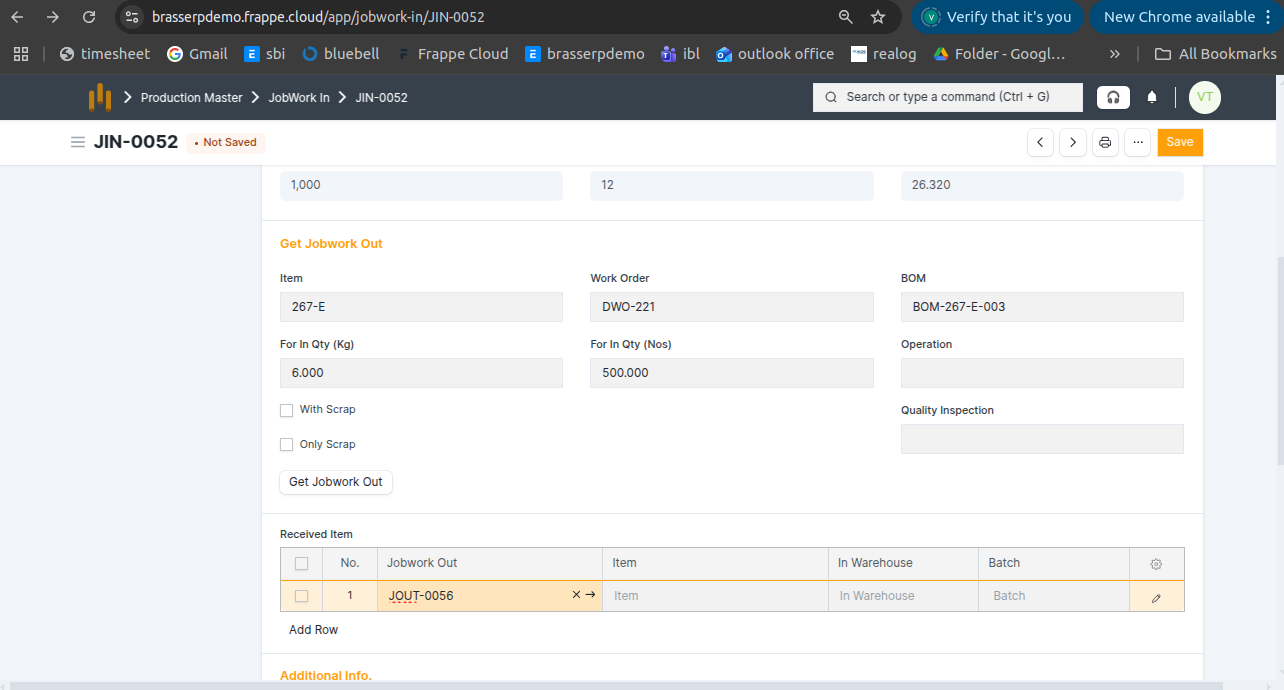The image size is (1284, 690).
Task: Go to previous document arrow
Action: 1041,143
